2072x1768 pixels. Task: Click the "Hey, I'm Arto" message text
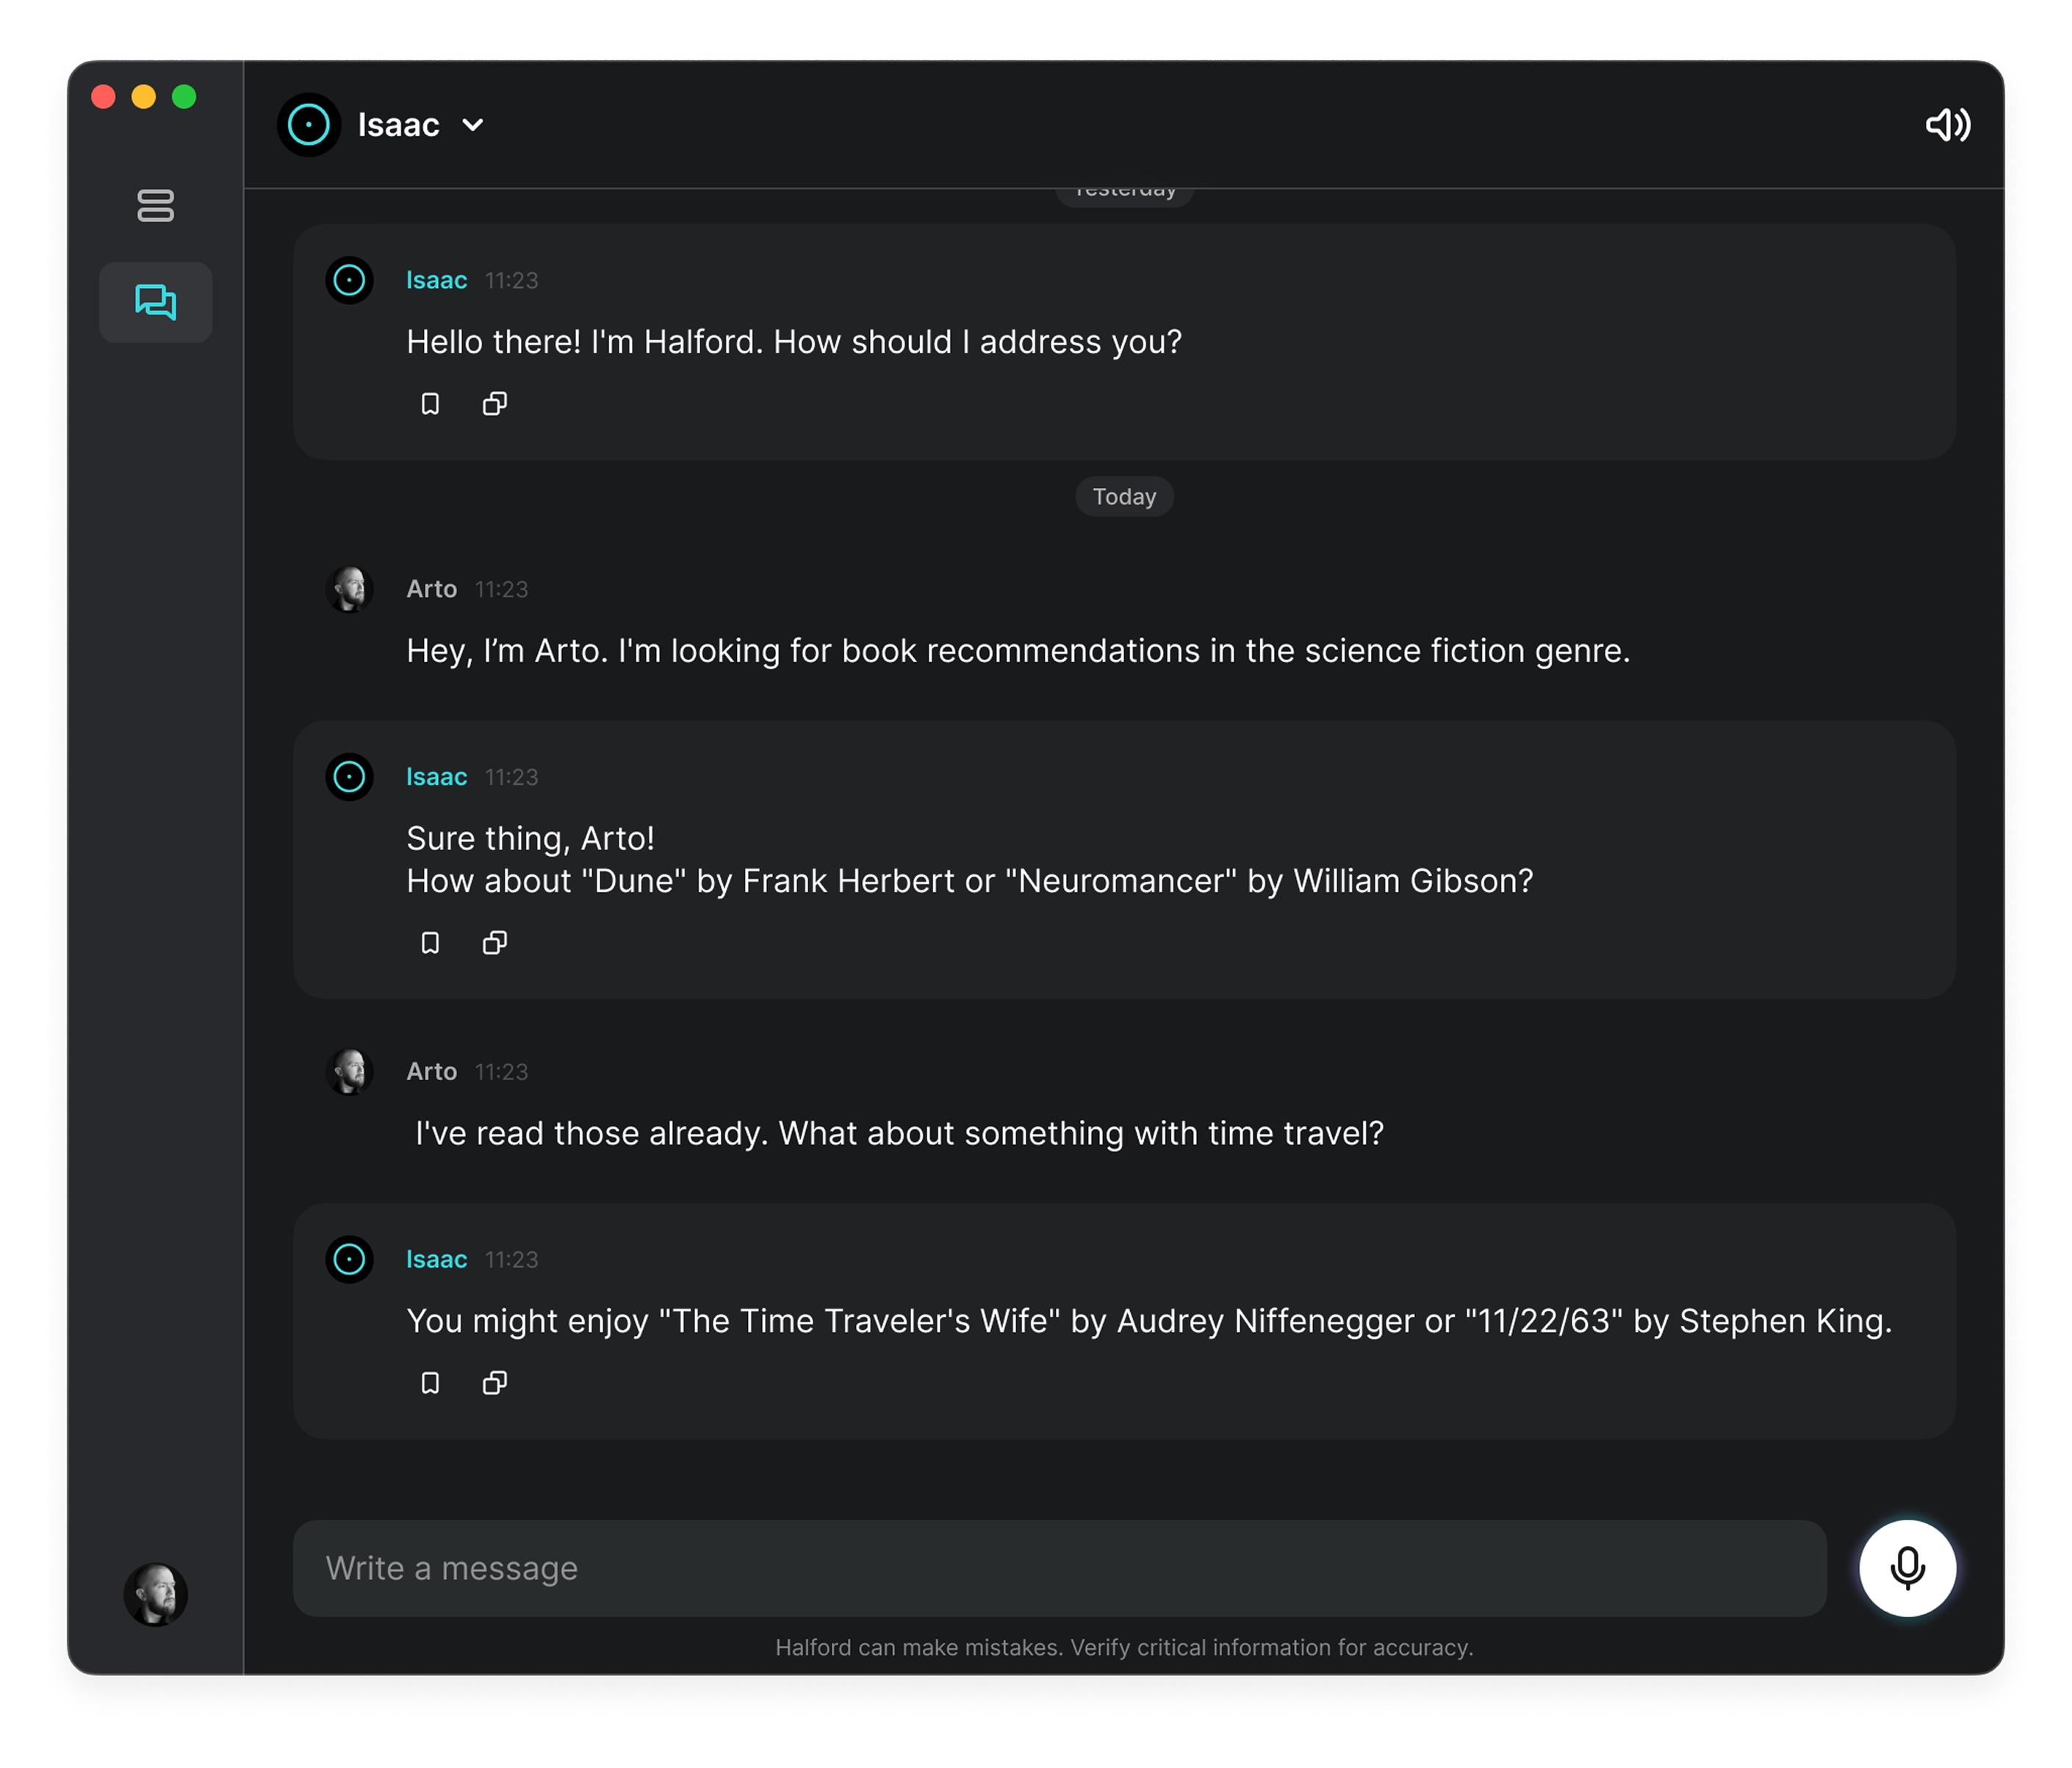pos(1018,651)
